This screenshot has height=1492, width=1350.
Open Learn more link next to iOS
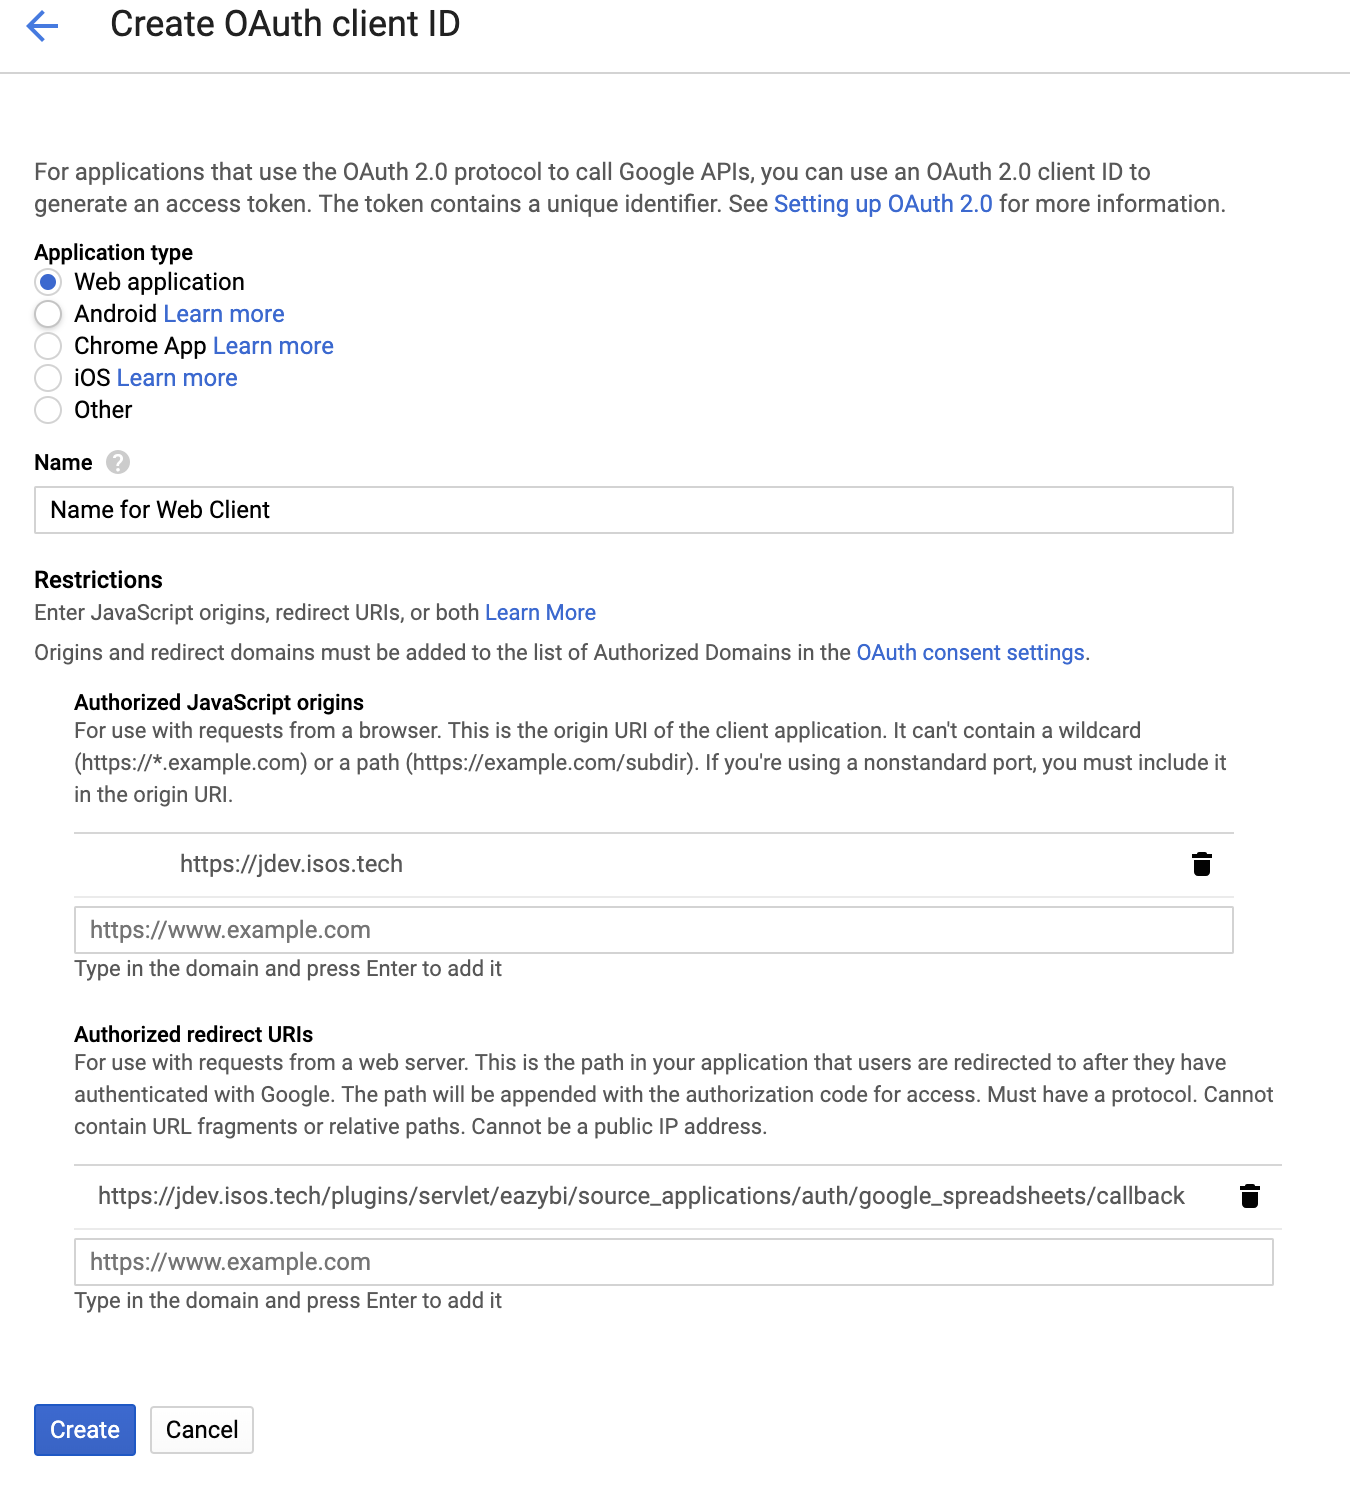[x=177, y=378]
